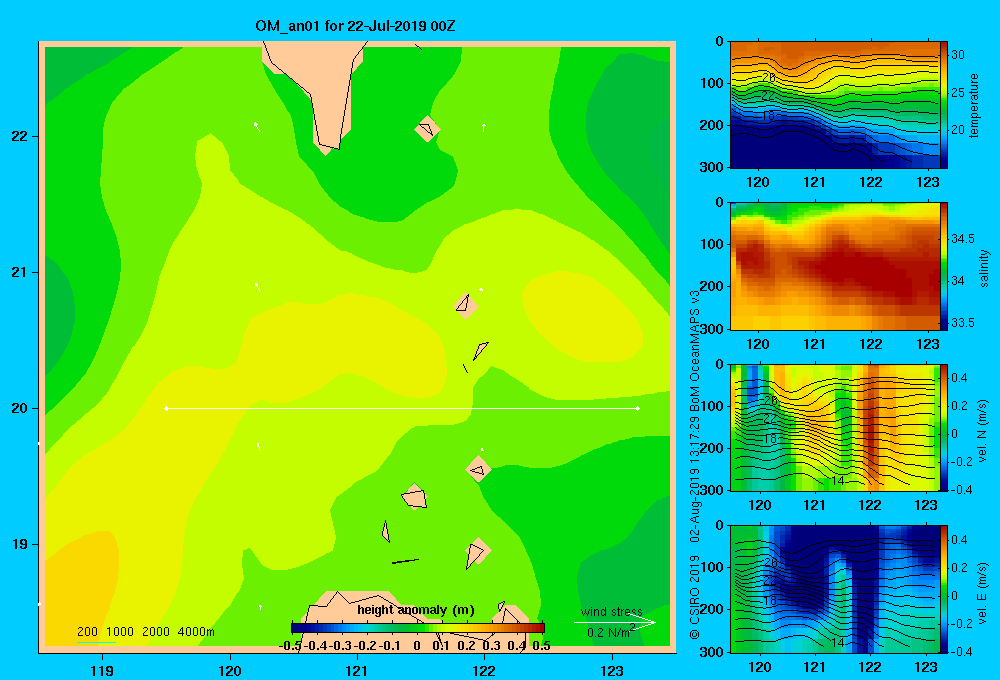Click the red northward velocity band at 122
The width and height of the screenshot is (1000, 680).
pos(871,427)
